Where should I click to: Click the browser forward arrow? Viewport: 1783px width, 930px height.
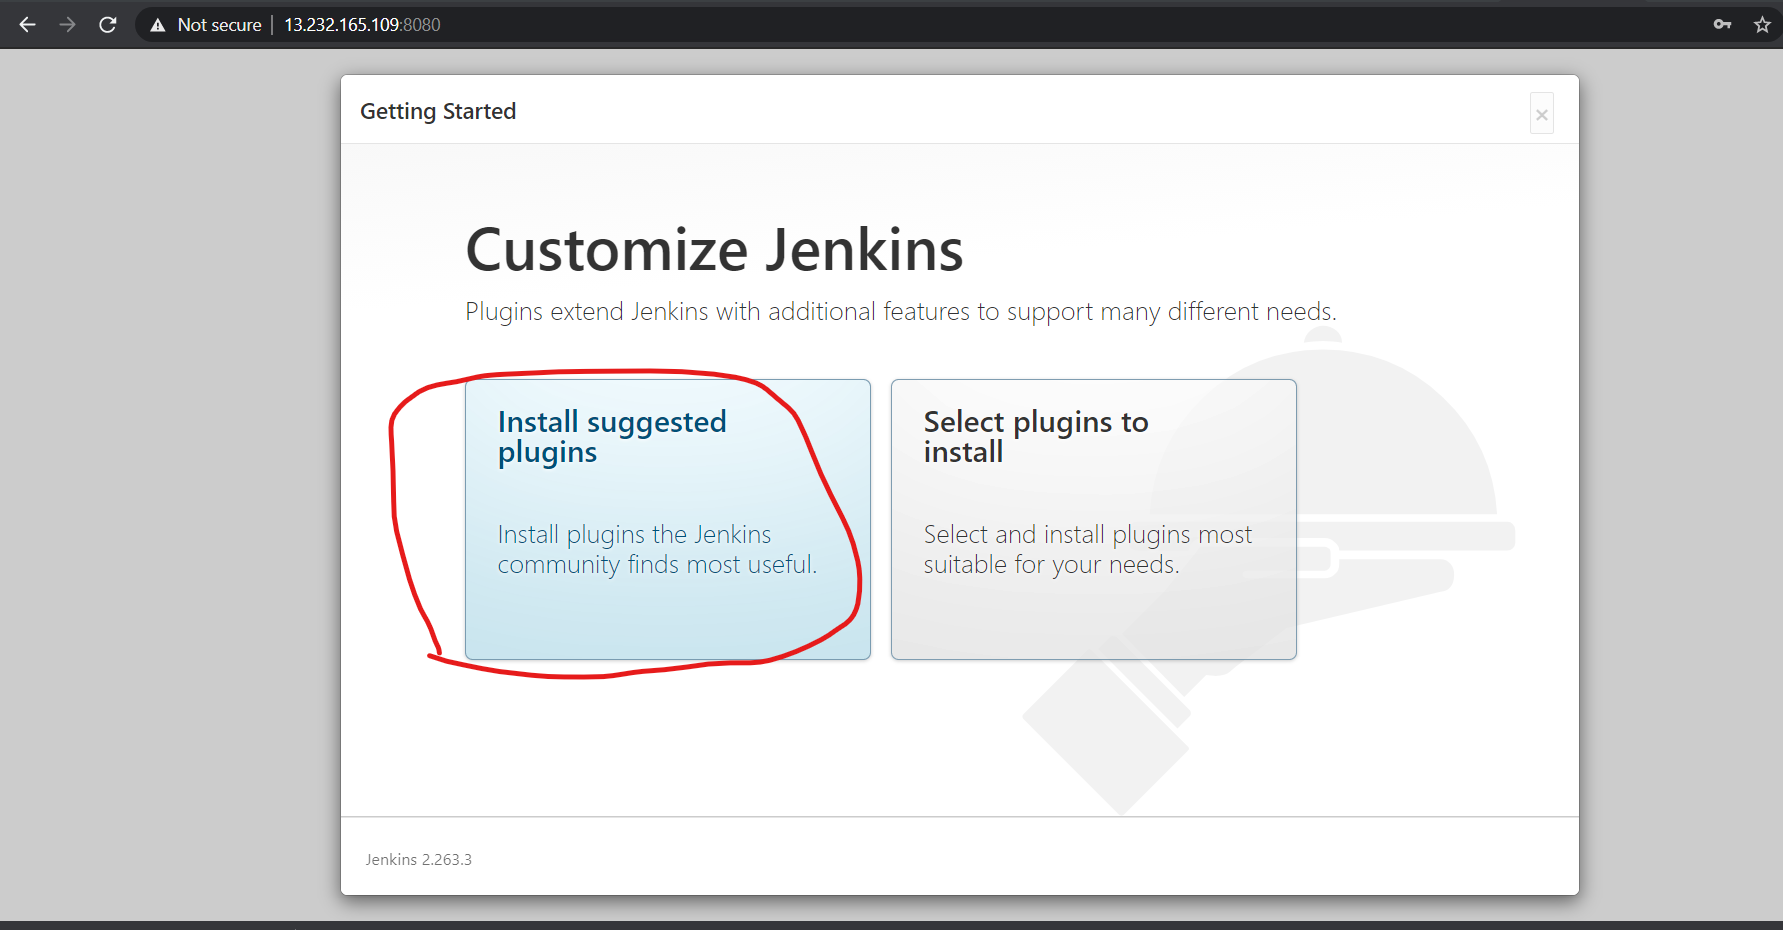tap(67, 25)
